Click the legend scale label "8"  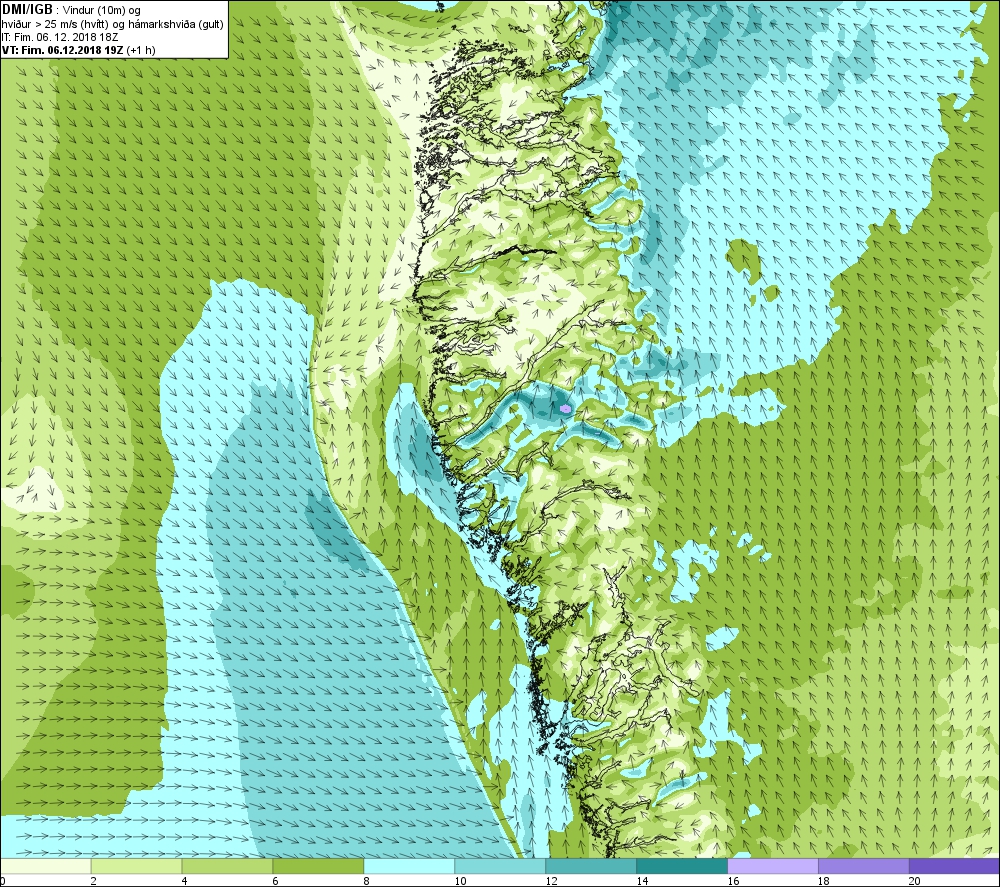(366, 881)
